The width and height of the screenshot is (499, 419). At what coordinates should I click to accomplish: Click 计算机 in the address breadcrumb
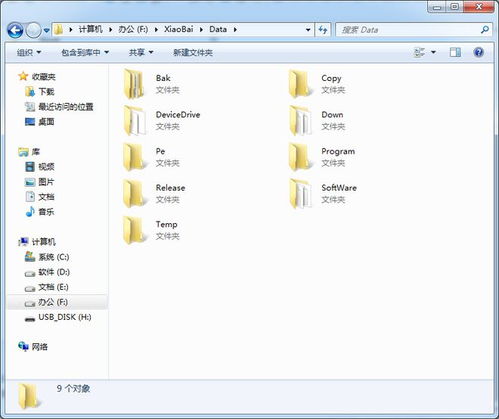[x=91, y=29]
